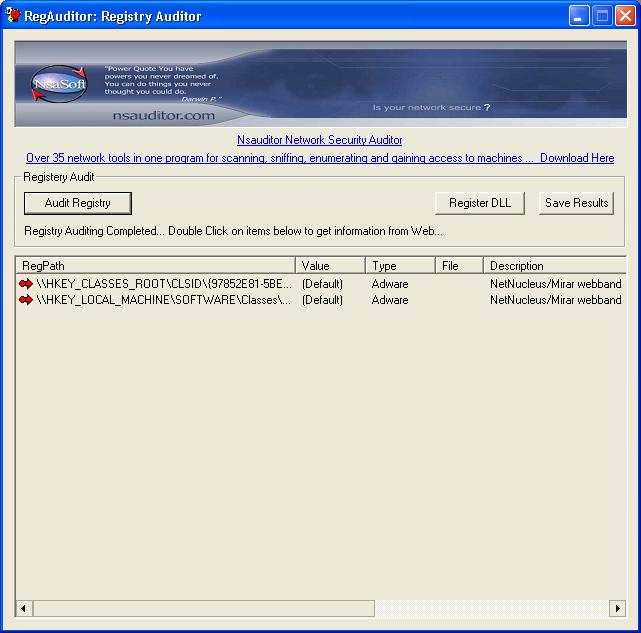Click red arrow icon of HKEY_CLASSES_ROOT row
The width and height of the screenshot is (641, 633).
(26, 283)
